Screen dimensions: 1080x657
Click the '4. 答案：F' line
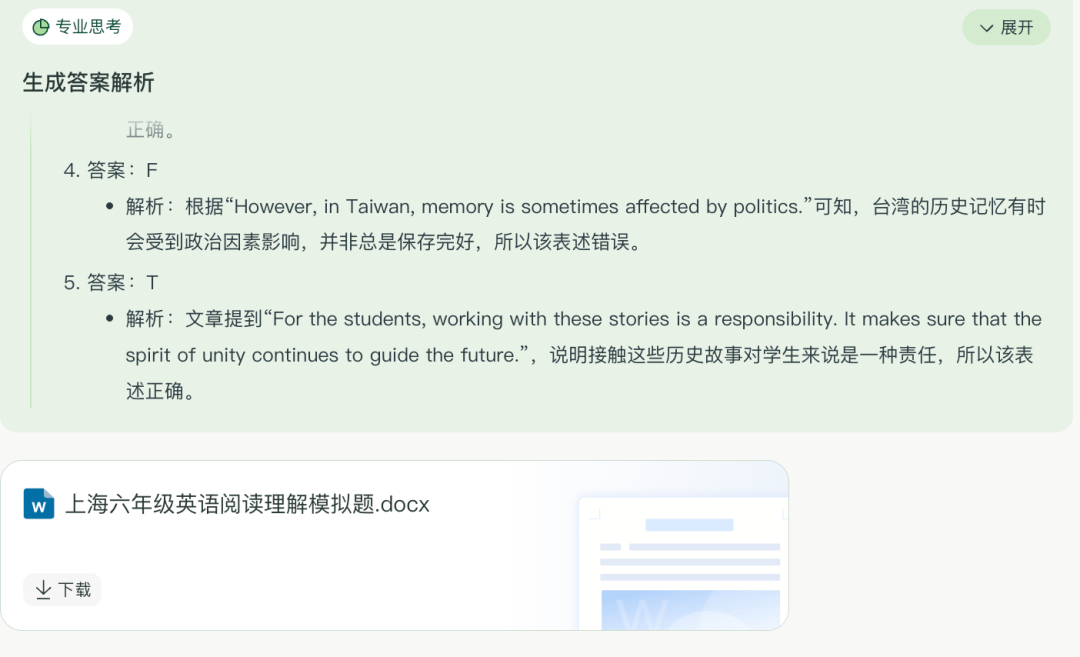111,170
